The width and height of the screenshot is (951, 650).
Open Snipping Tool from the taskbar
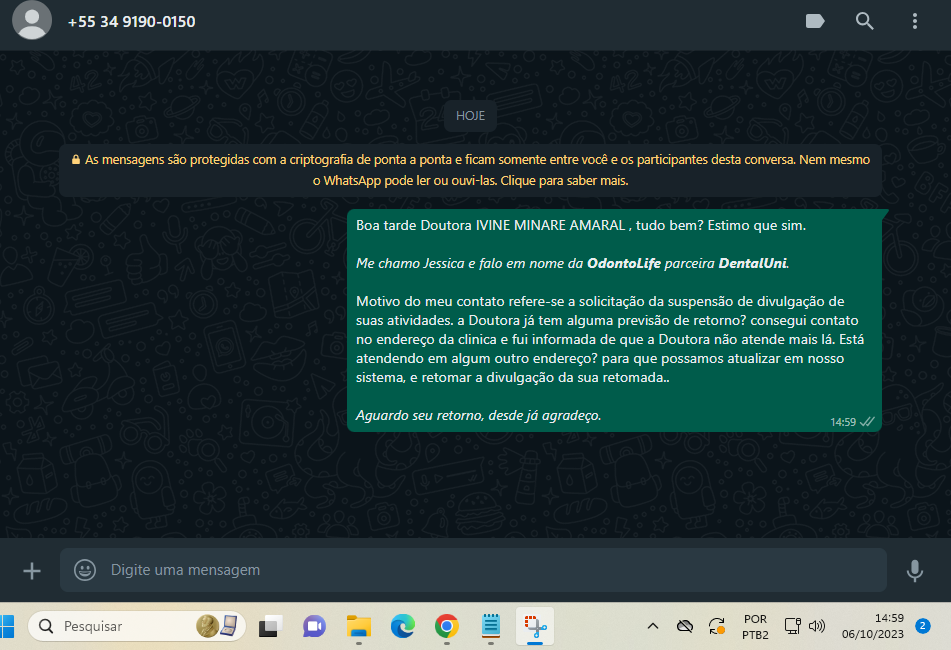click(x=535, y=626)
